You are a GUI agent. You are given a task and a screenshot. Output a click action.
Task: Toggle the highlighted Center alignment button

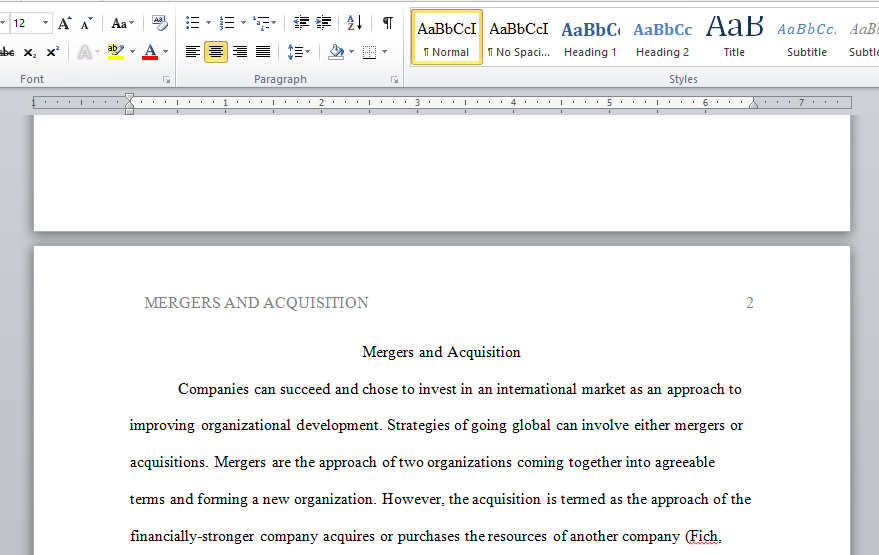[216, 52]
